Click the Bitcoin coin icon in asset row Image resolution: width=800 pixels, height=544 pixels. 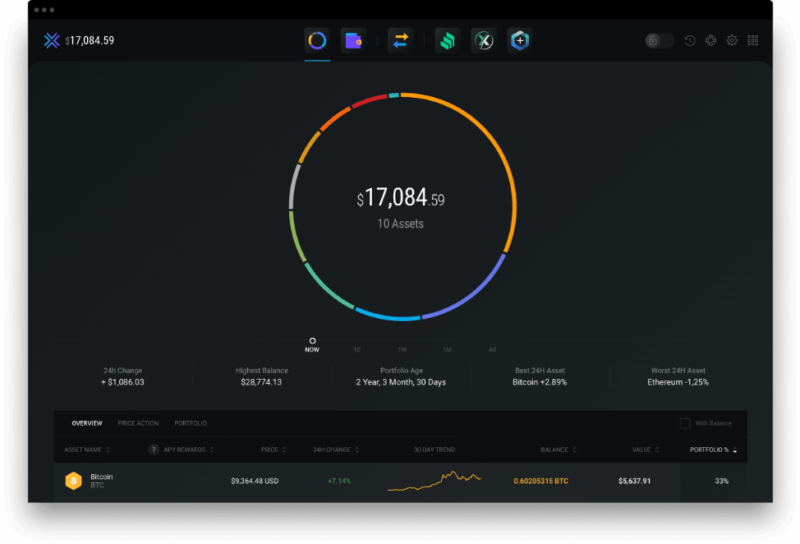pos(73,481)
